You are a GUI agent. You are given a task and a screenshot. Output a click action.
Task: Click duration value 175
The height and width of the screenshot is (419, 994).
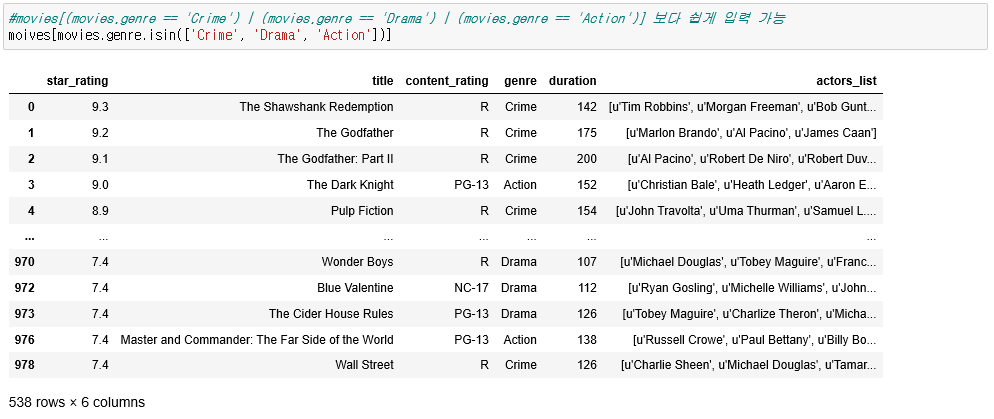[586, 133]
